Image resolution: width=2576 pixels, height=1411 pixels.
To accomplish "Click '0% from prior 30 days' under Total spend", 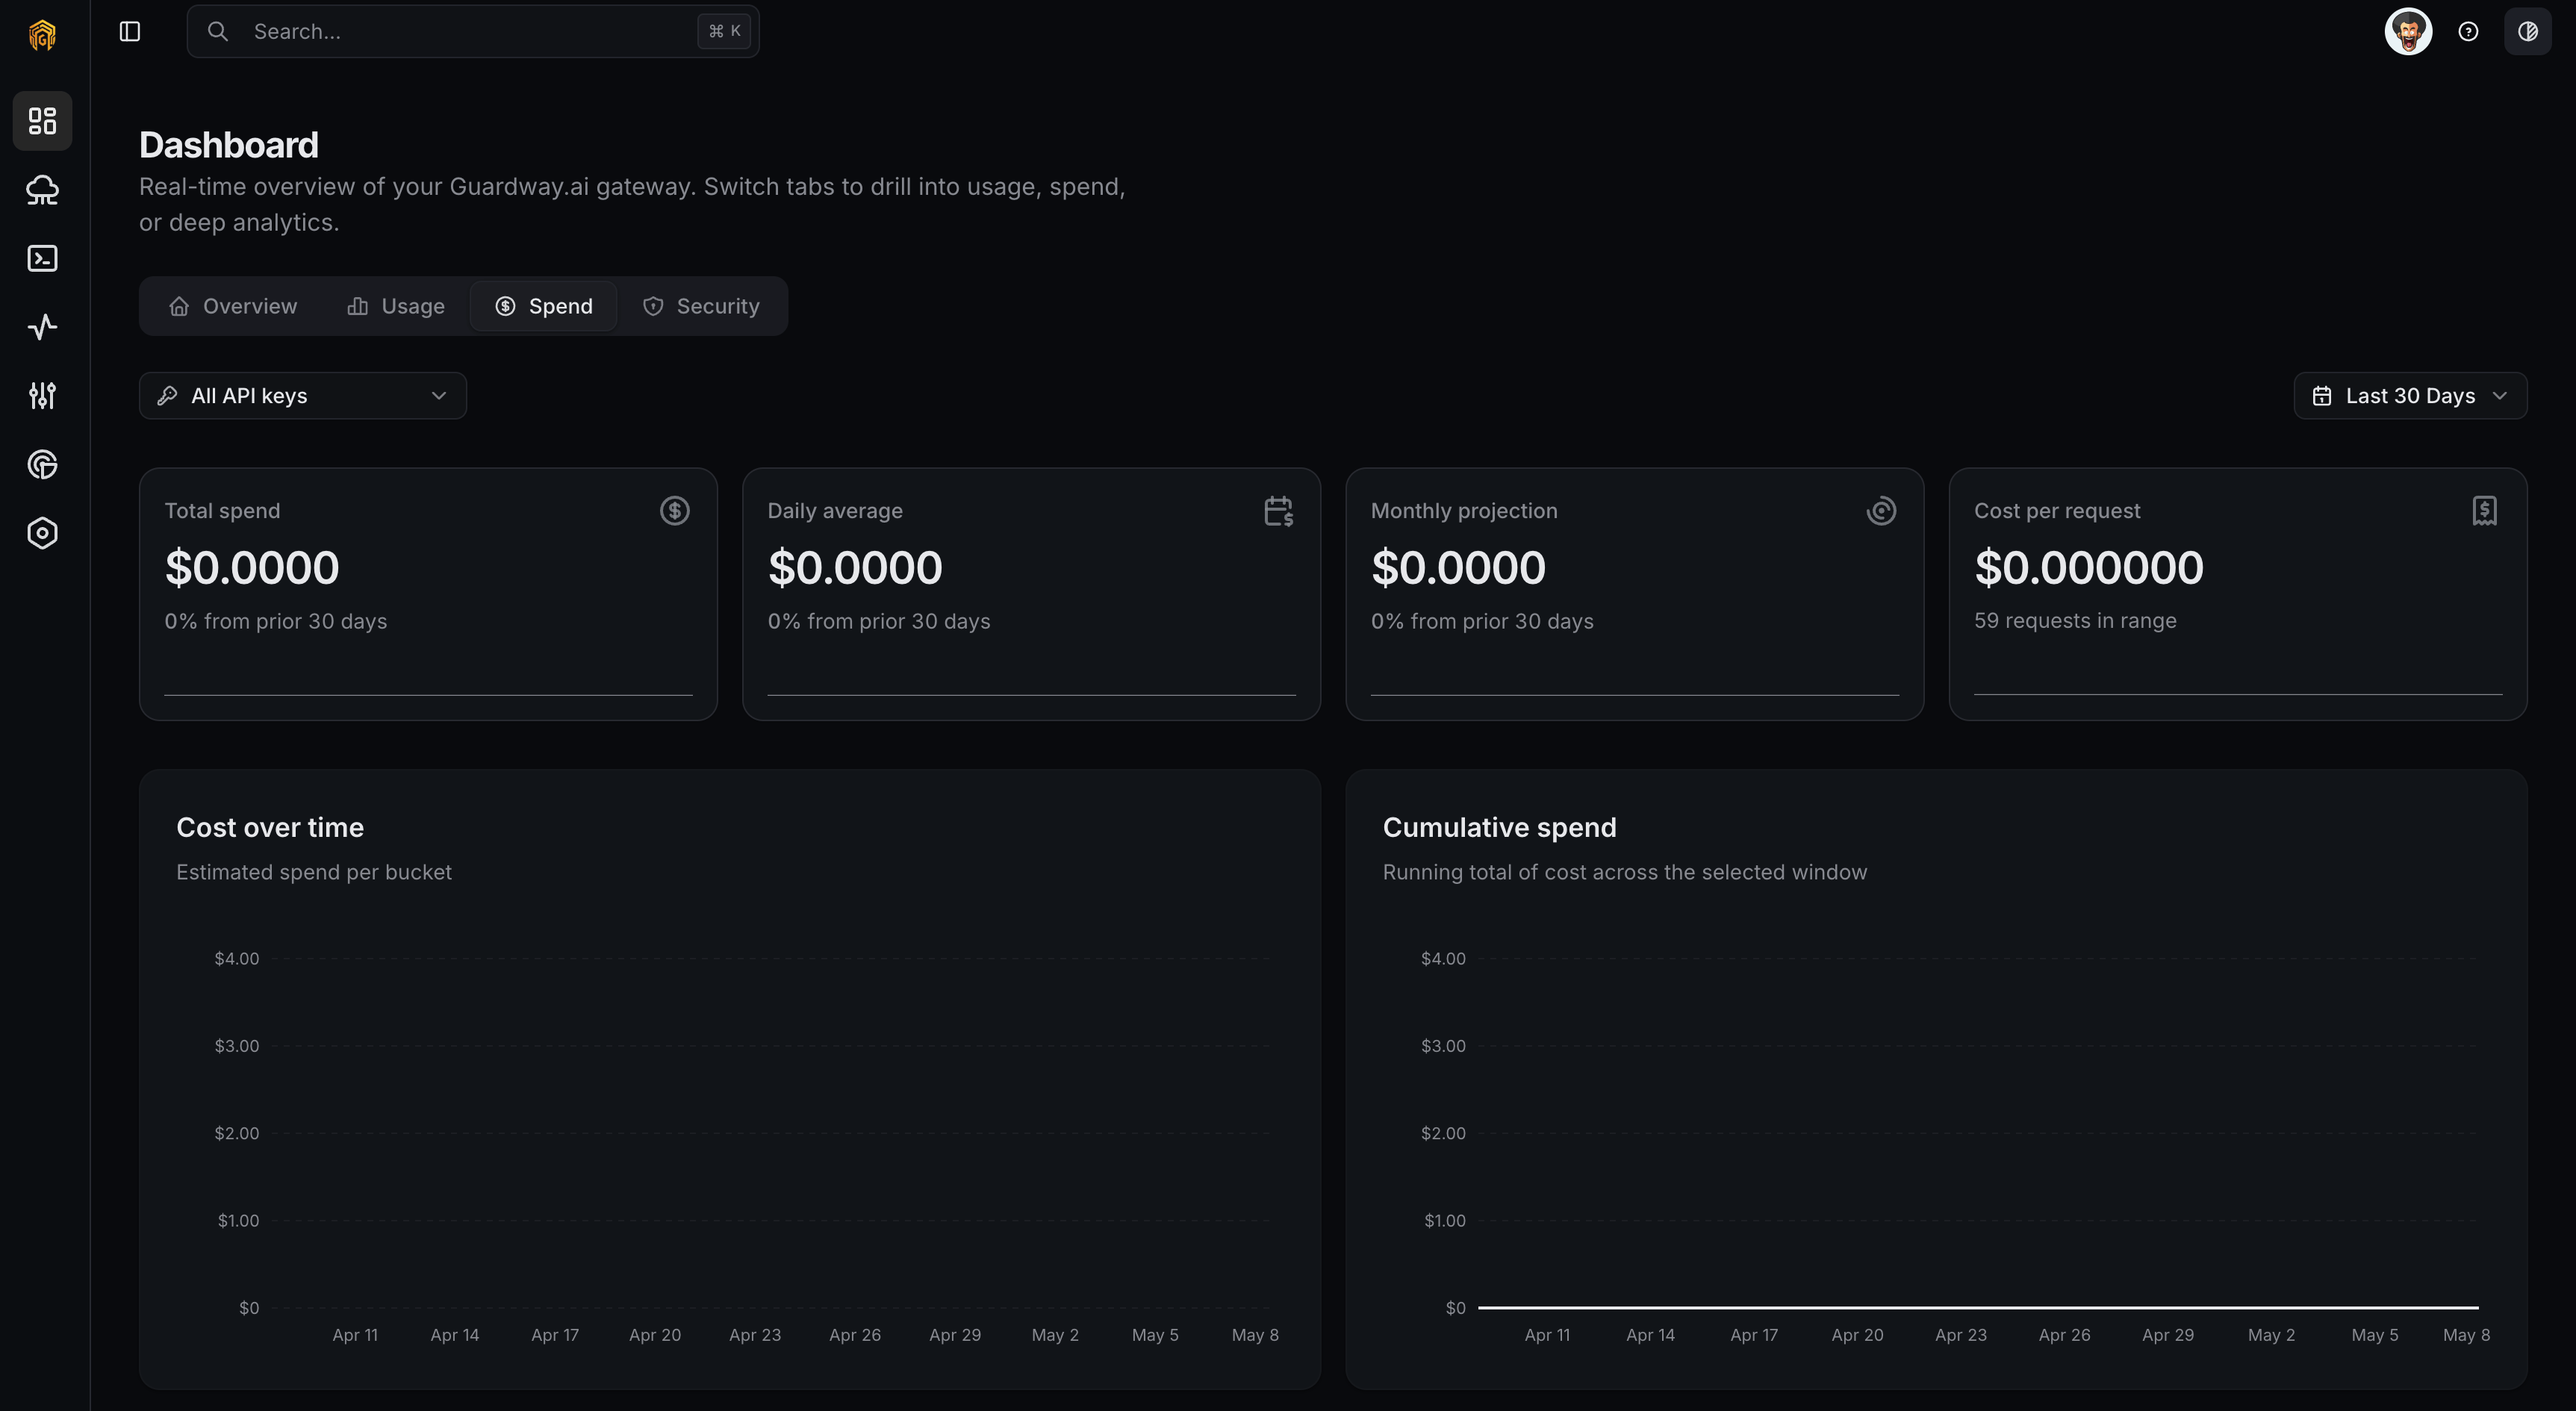I will click(276, 622).
